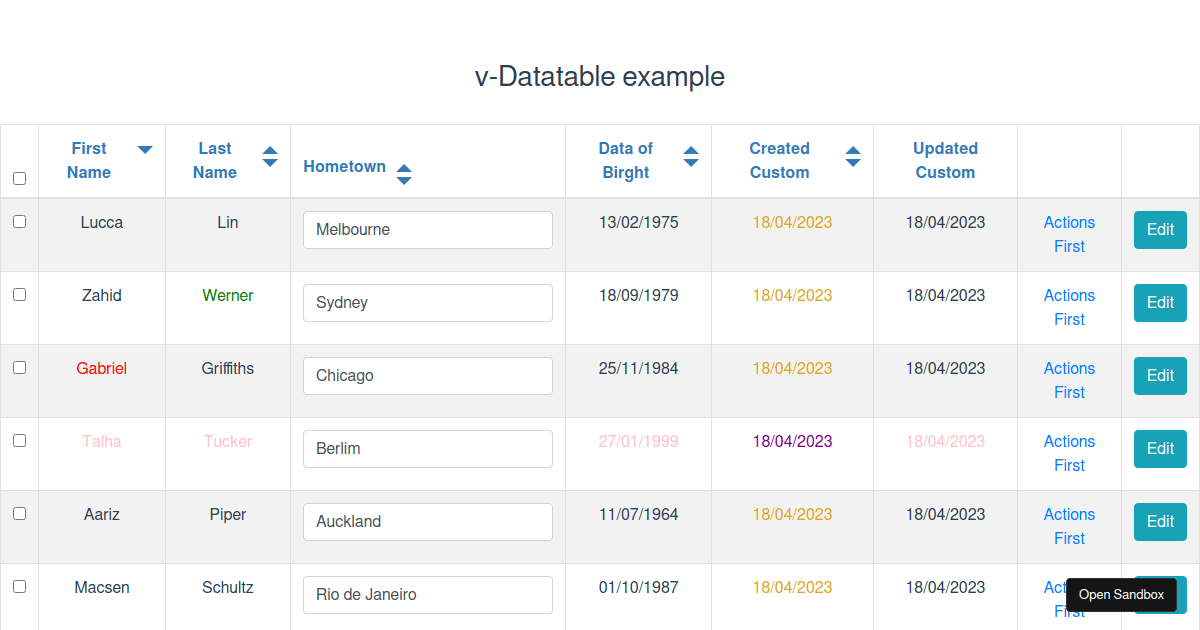Image resolution: width=1200 pixels, height=630 pixels.
Task: Click the Sydney hometown input field
Action: click(428, 302)
